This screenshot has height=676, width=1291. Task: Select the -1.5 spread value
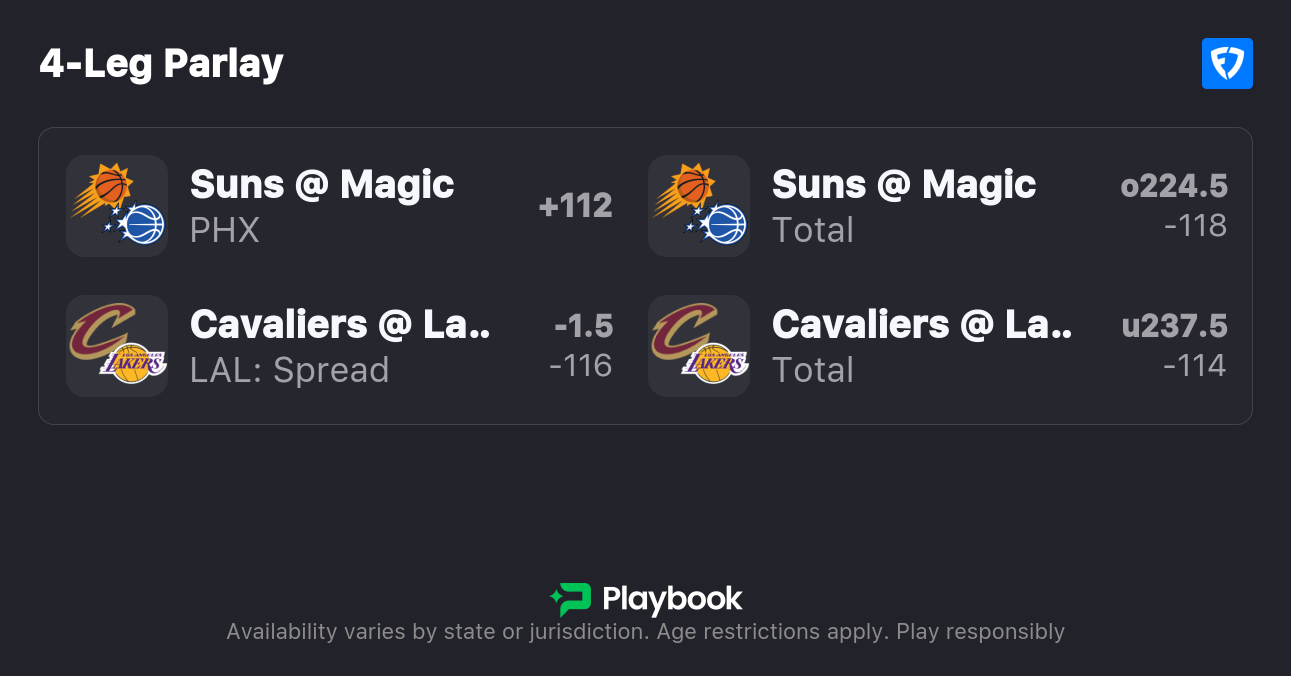(583, 326)
